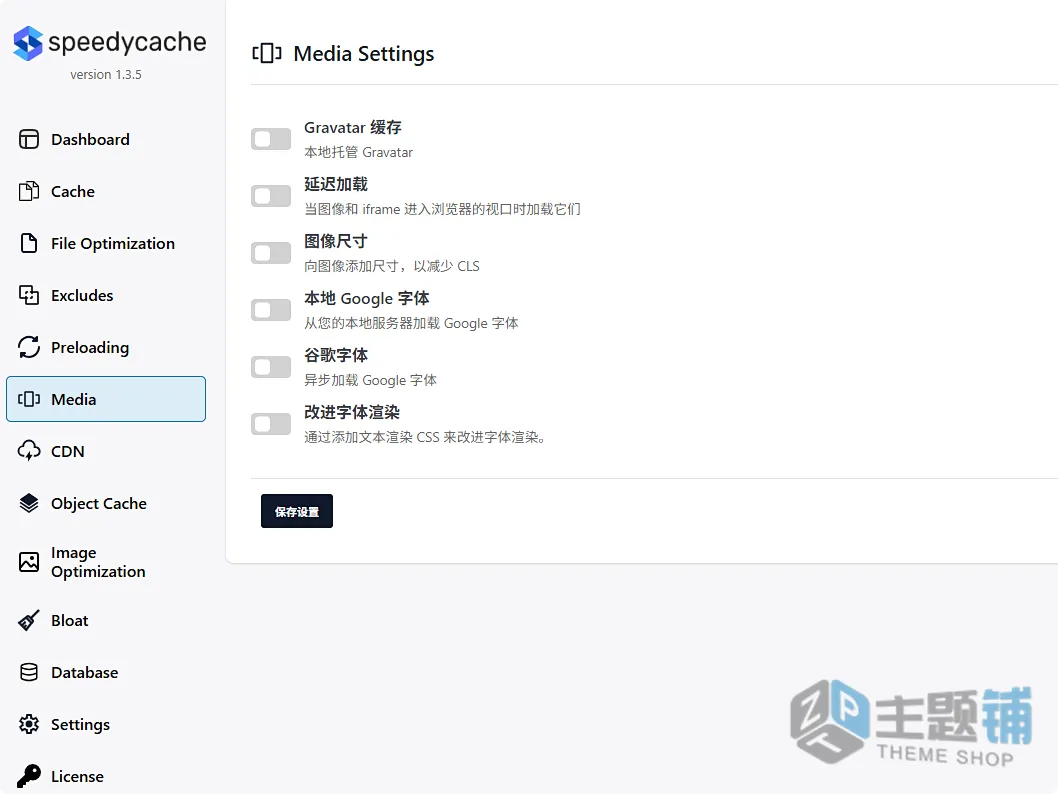Open Dashboard via its sidebar icon

pos(29,139)
